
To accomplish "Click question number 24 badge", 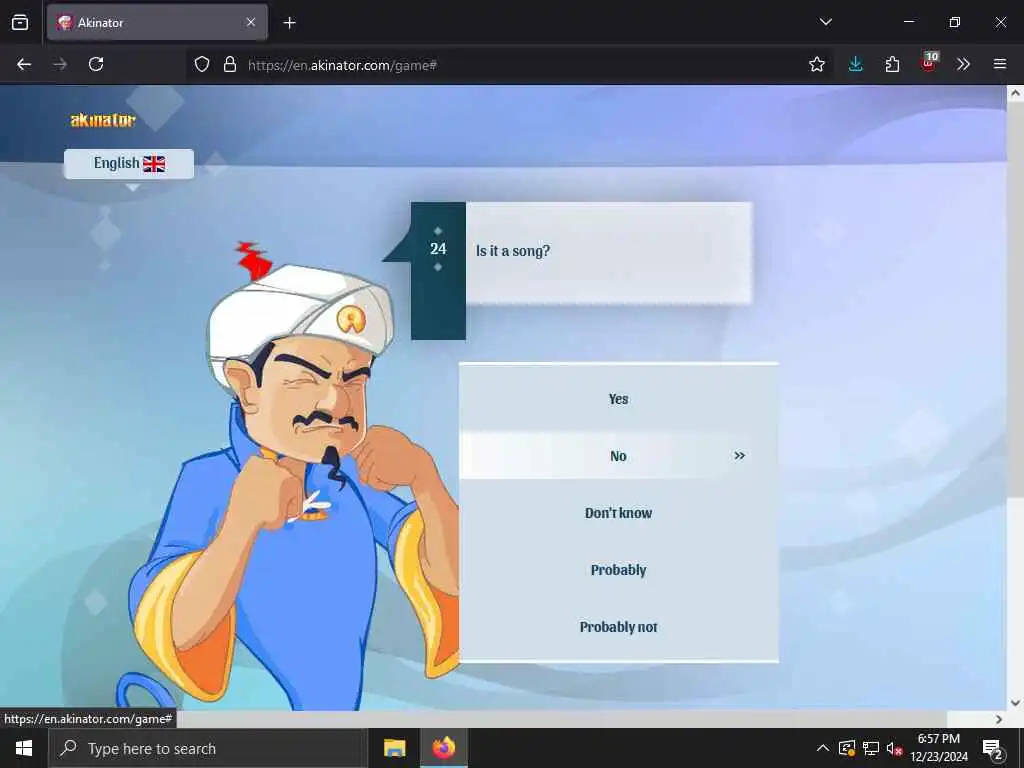I will coord(438,249).
